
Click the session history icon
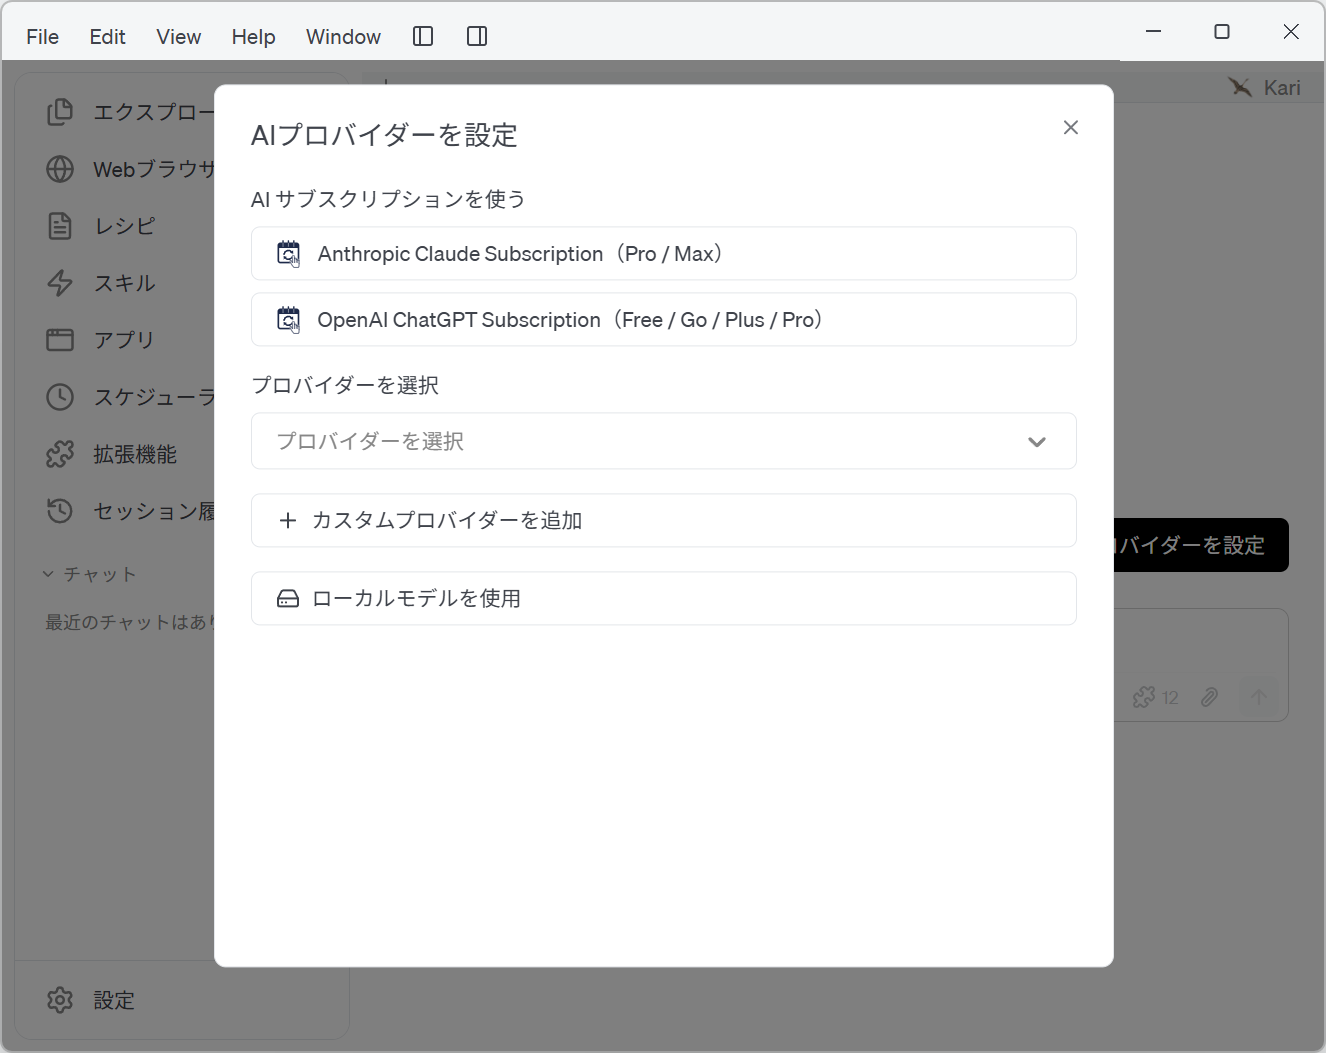(60, 511)
